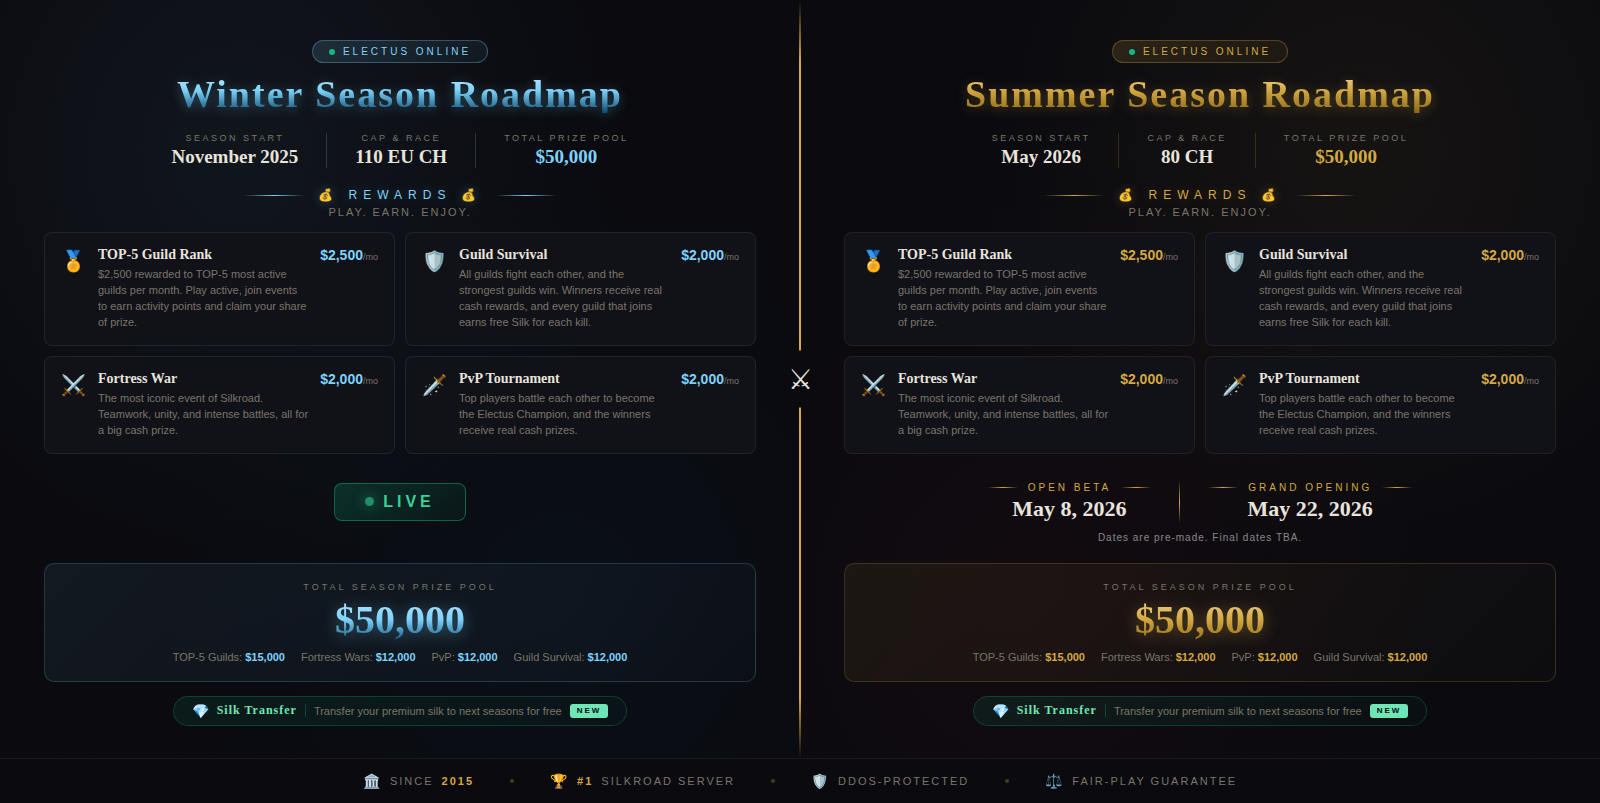Click the shield icon in Summer Guild Survival card

1234,261
